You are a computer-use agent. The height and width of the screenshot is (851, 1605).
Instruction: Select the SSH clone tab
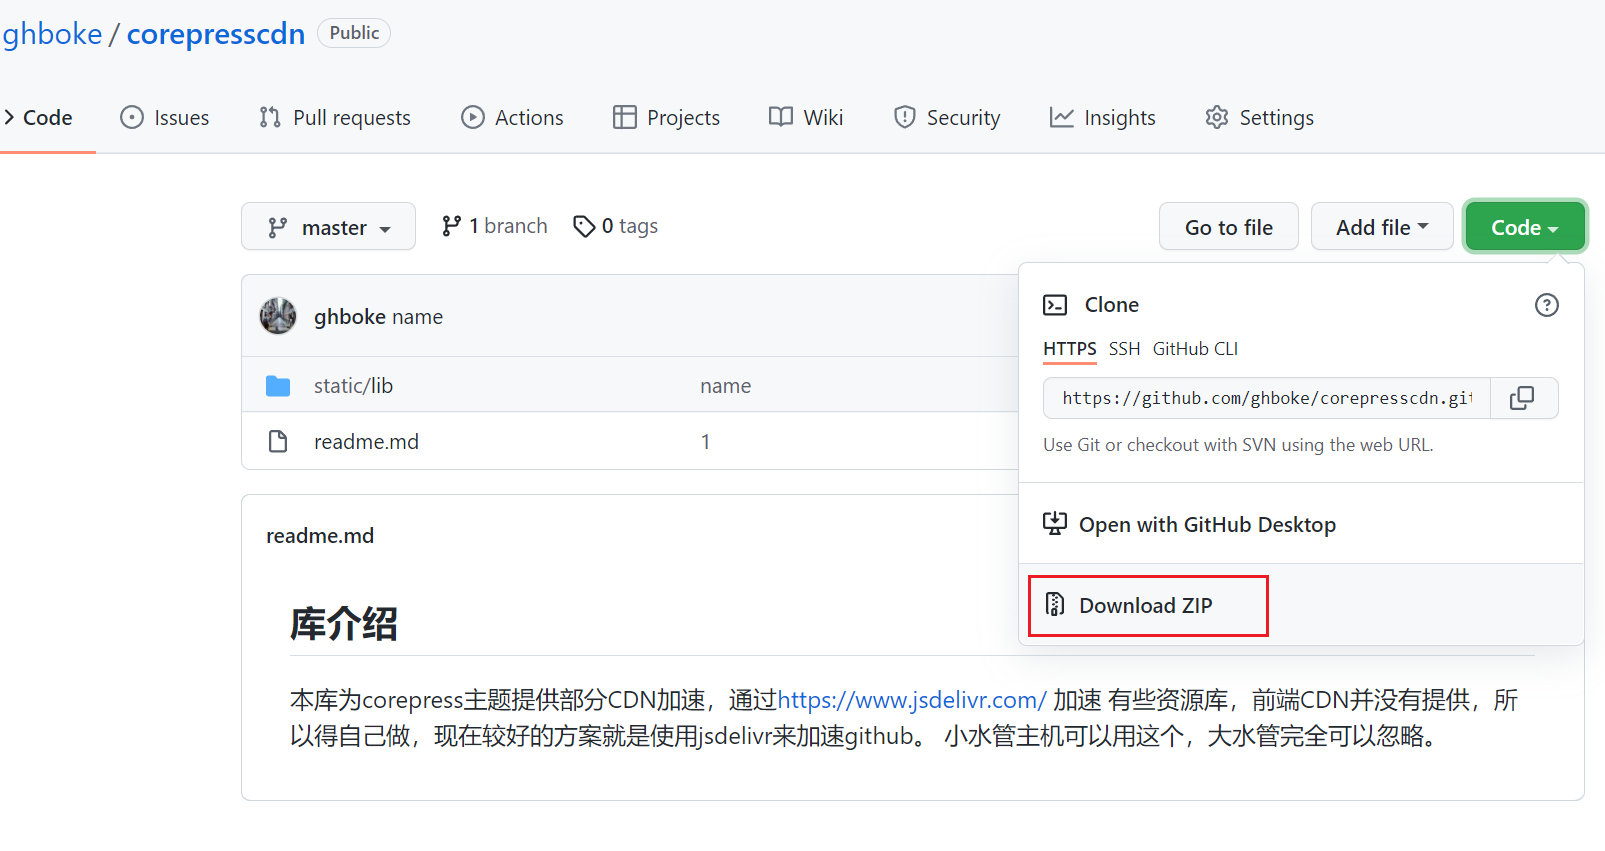coord(1124,349)
